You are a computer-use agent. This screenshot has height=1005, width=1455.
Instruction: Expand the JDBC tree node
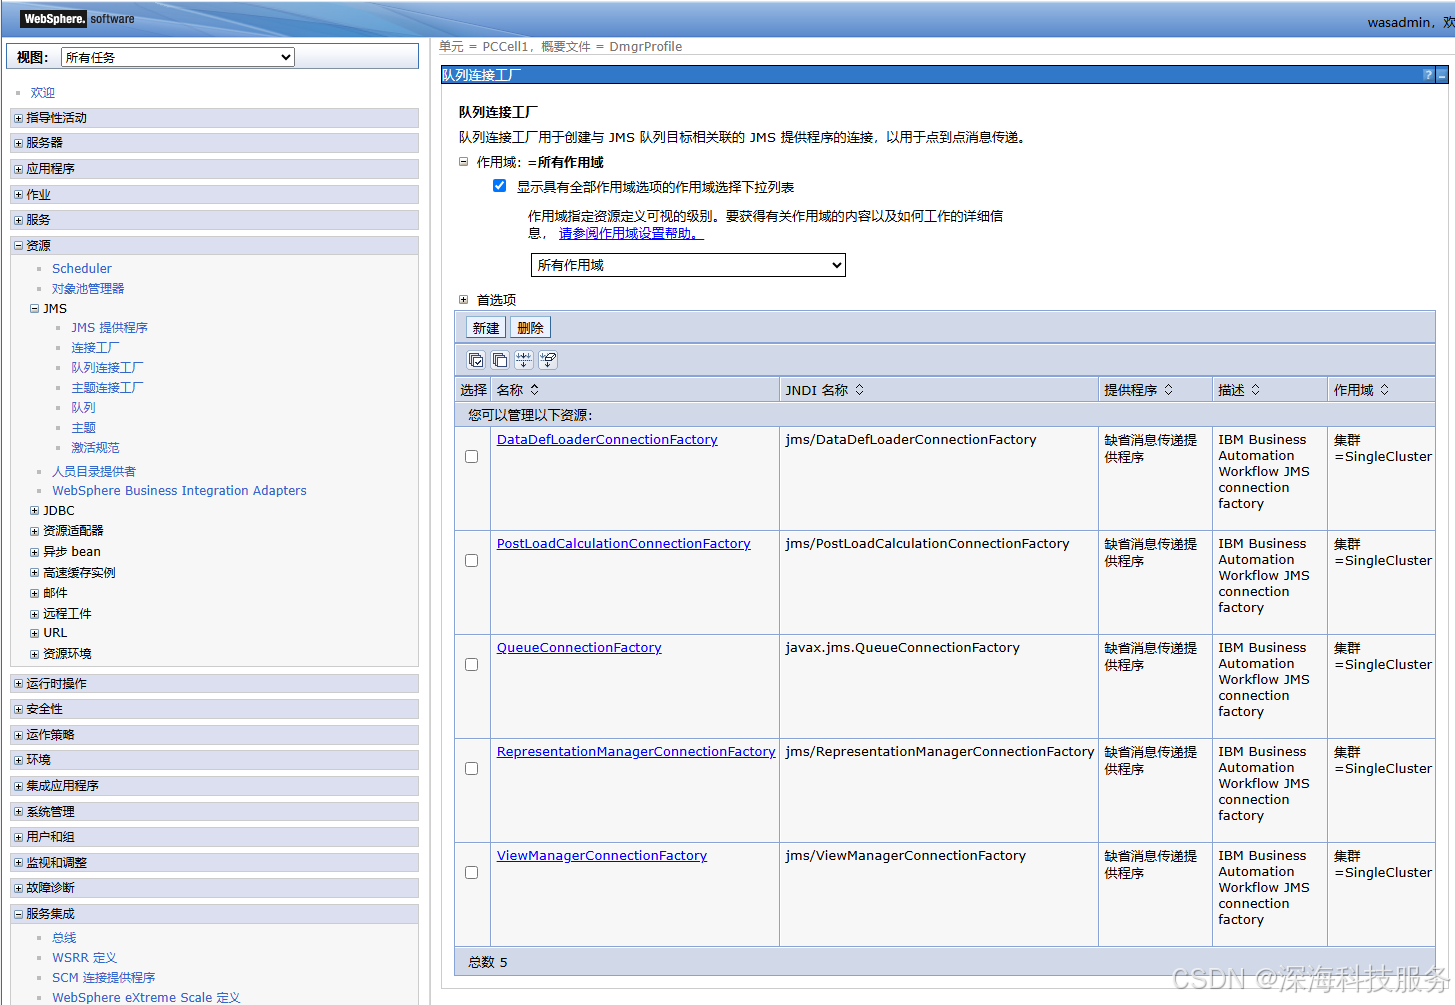[34, 510]
